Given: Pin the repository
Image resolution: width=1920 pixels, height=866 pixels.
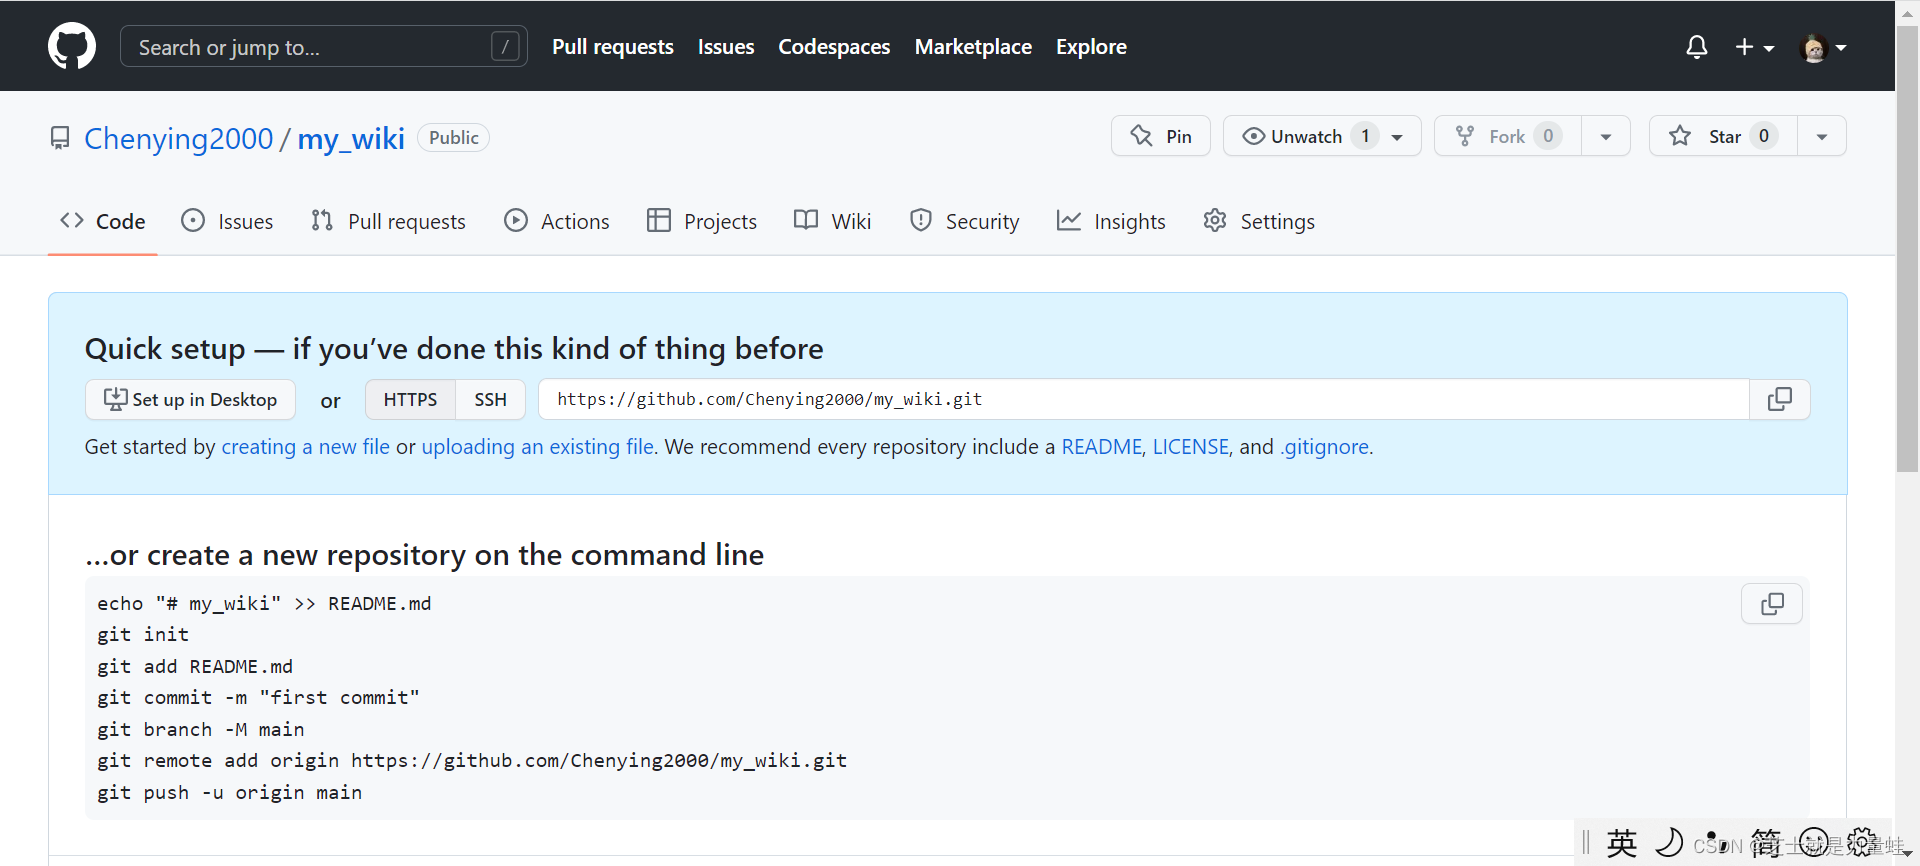Looking at the screenshot, I should click(x=1161, y=136).
